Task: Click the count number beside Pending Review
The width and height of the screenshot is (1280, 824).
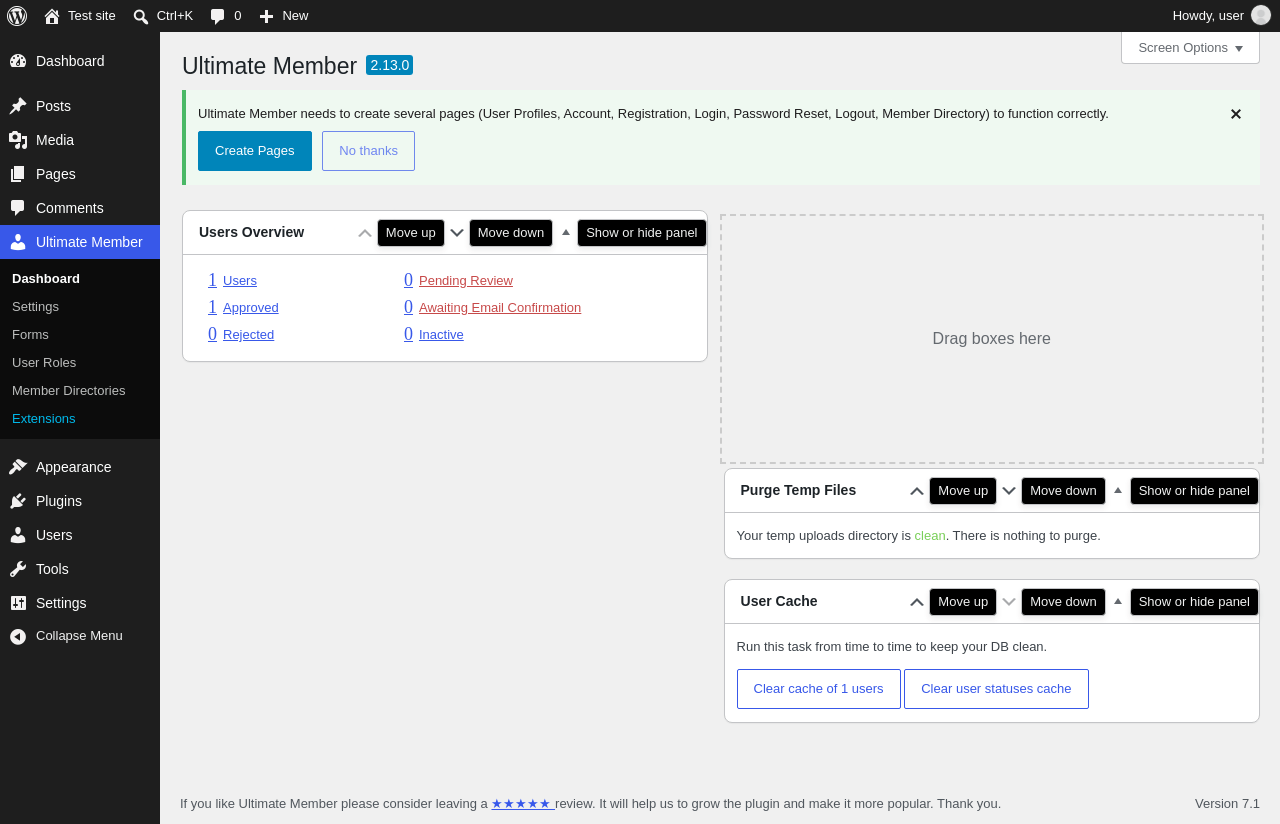Action: (x=408, y=280)
